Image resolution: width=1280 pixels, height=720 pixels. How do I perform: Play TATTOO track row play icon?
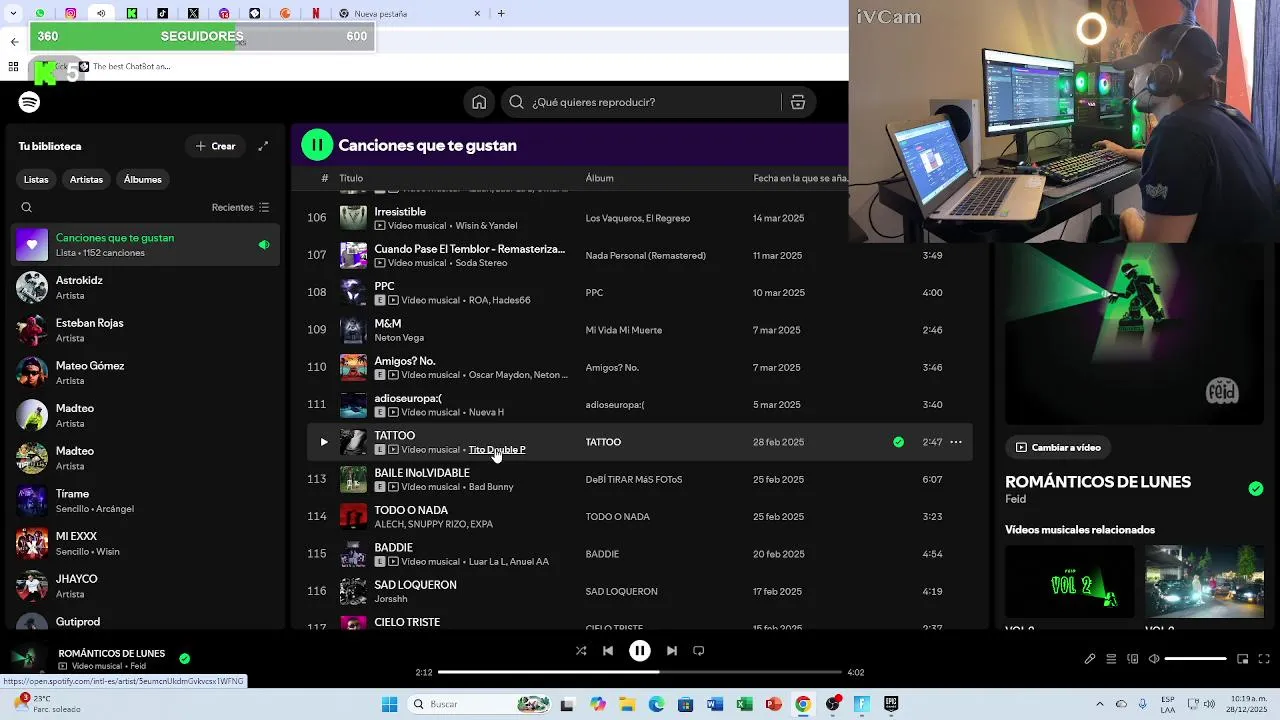coord(323,442)
